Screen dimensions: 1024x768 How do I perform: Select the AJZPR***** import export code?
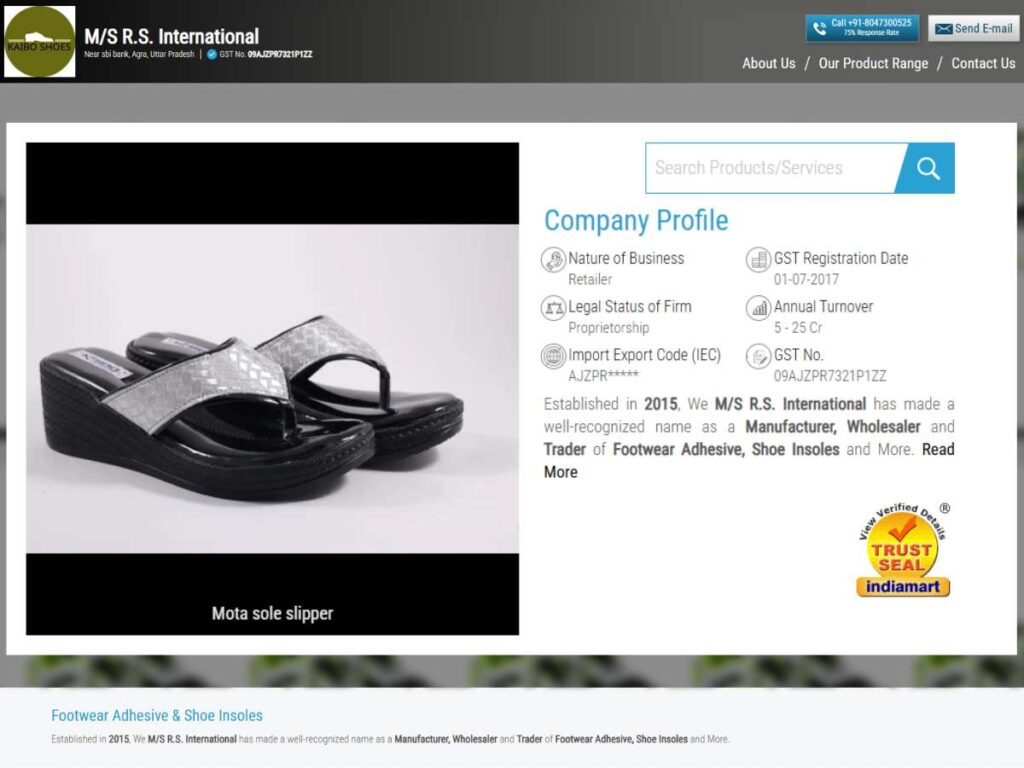pos(603,376)
